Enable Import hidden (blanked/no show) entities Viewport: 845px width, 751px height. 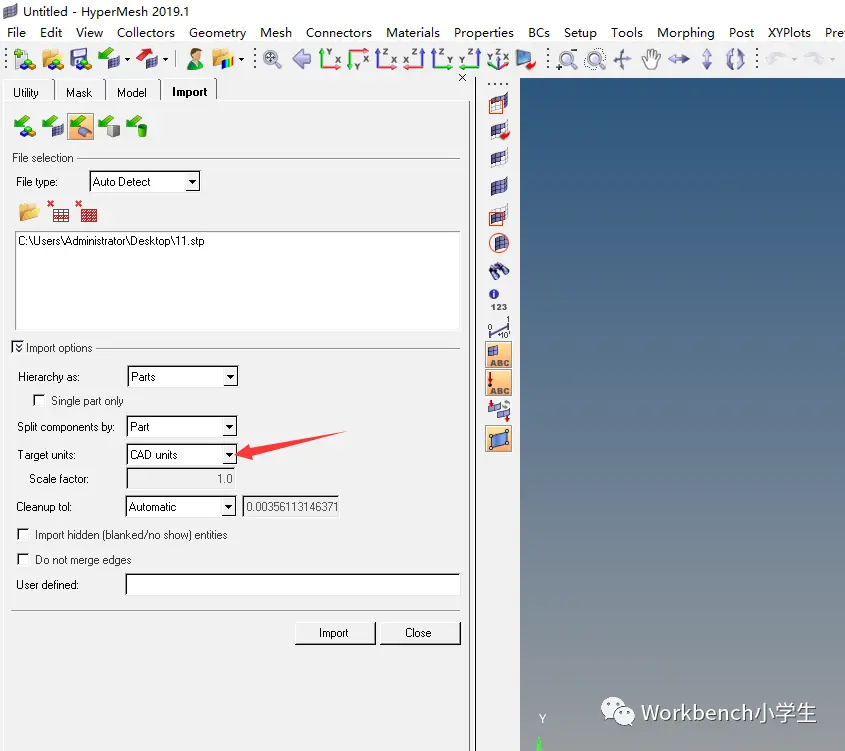pos(23,534)
